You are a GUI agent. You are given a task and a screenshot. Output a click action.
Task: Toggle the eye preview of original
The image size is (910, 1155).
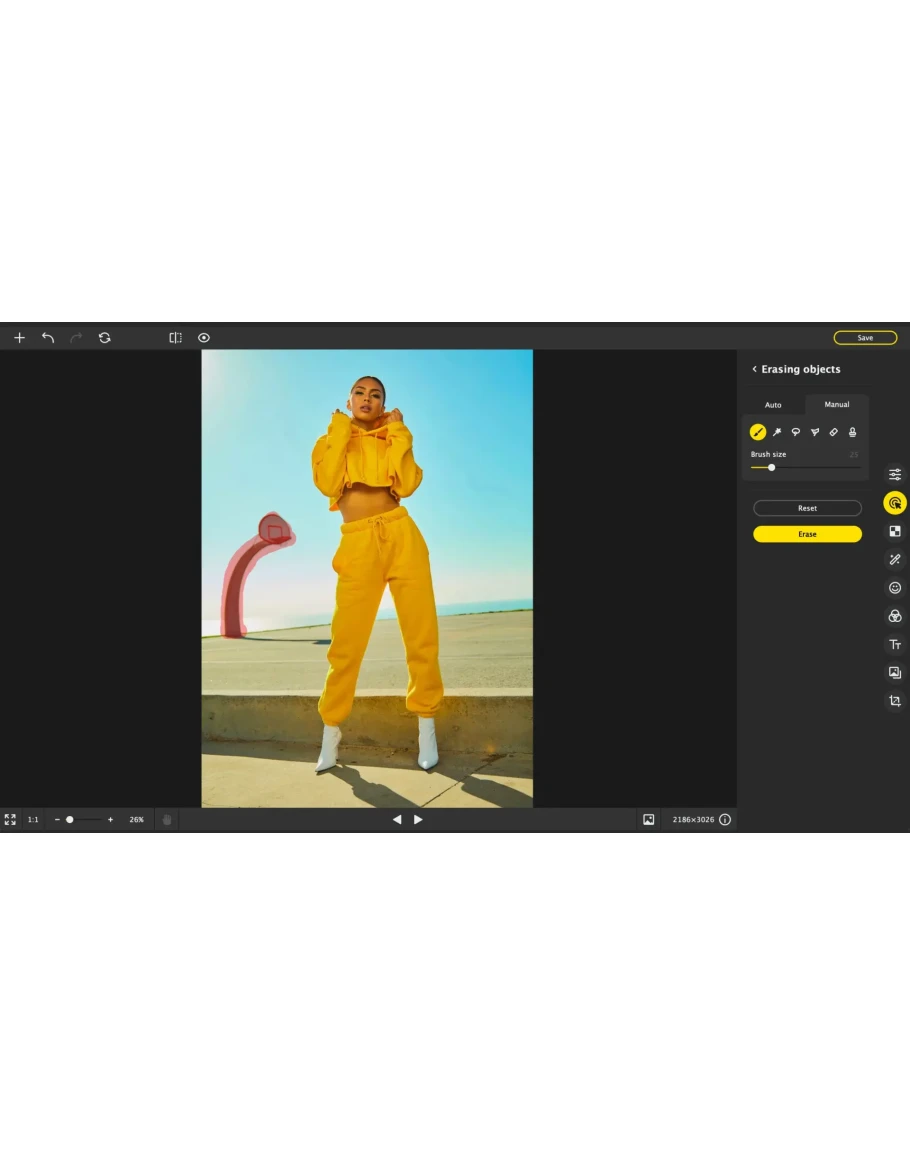(x=204, y=338)
